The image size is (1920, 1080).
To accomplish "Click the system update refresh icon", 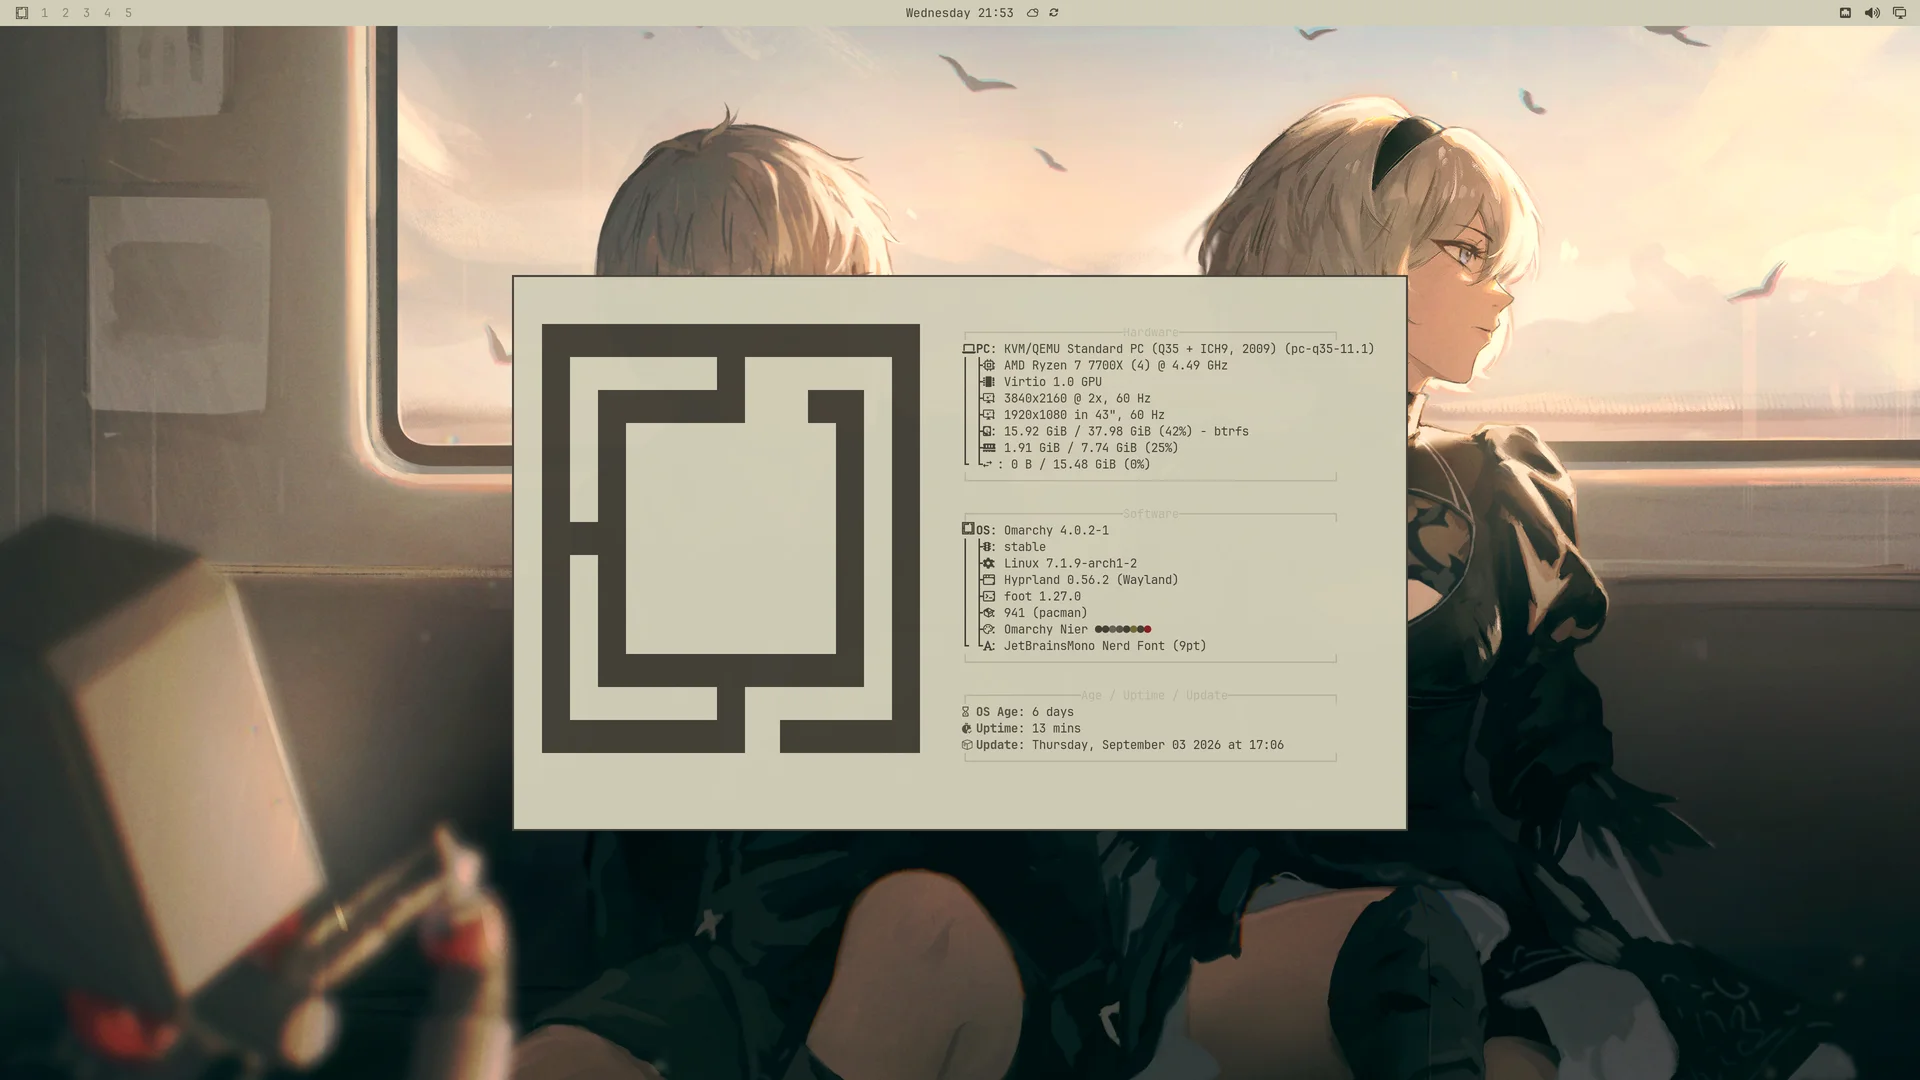I will point(1054,13).
